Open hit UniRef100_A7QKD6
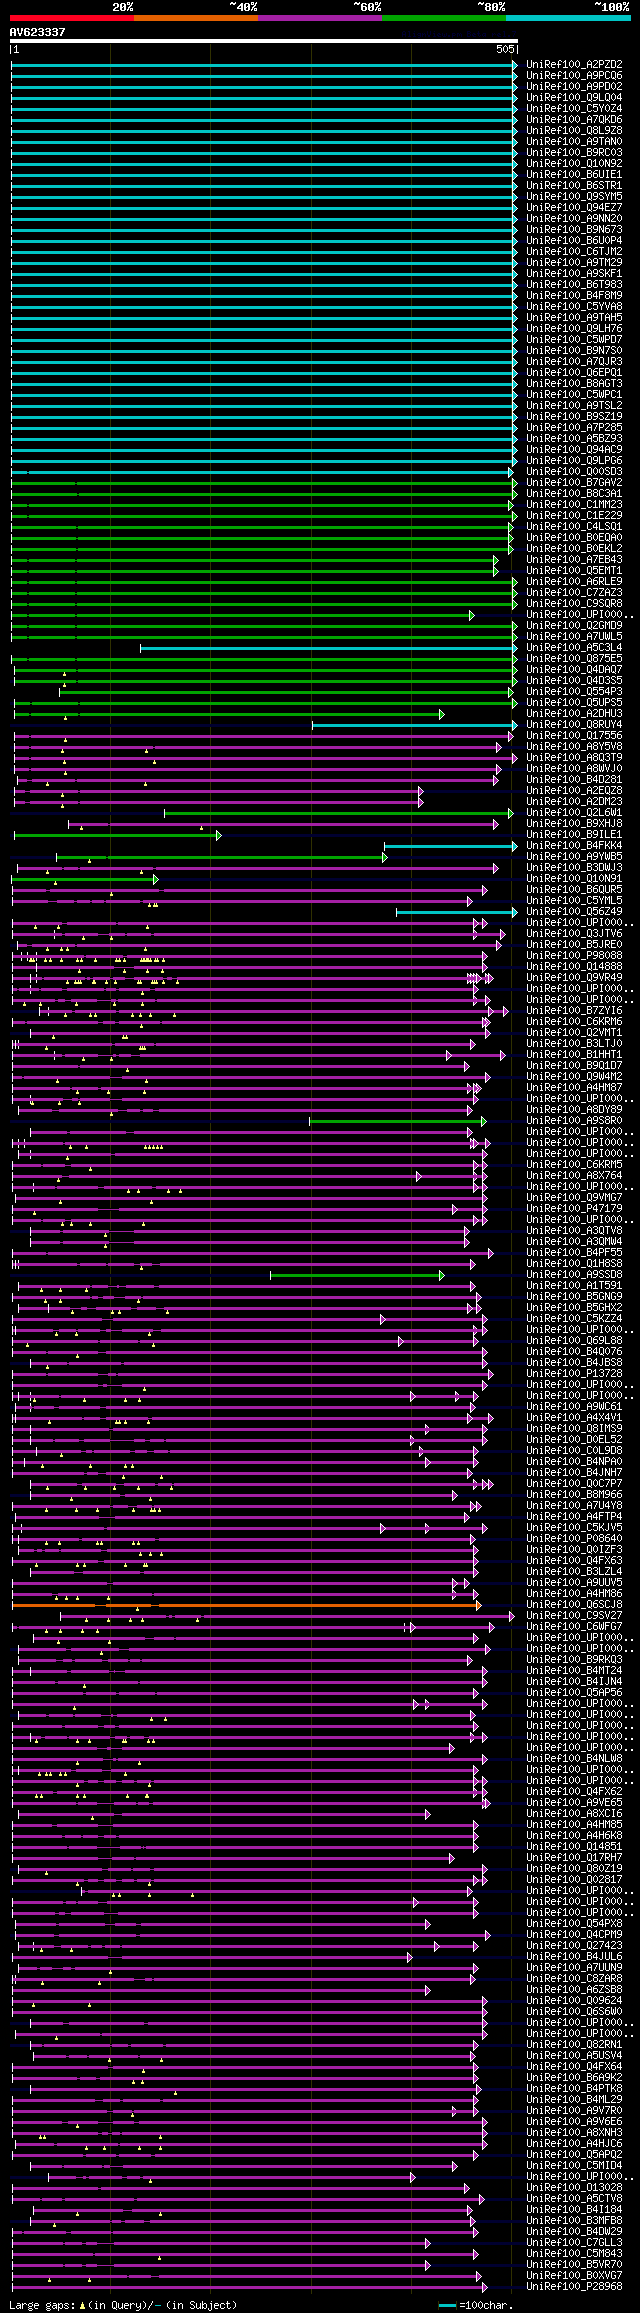 [x=574, y=119]
